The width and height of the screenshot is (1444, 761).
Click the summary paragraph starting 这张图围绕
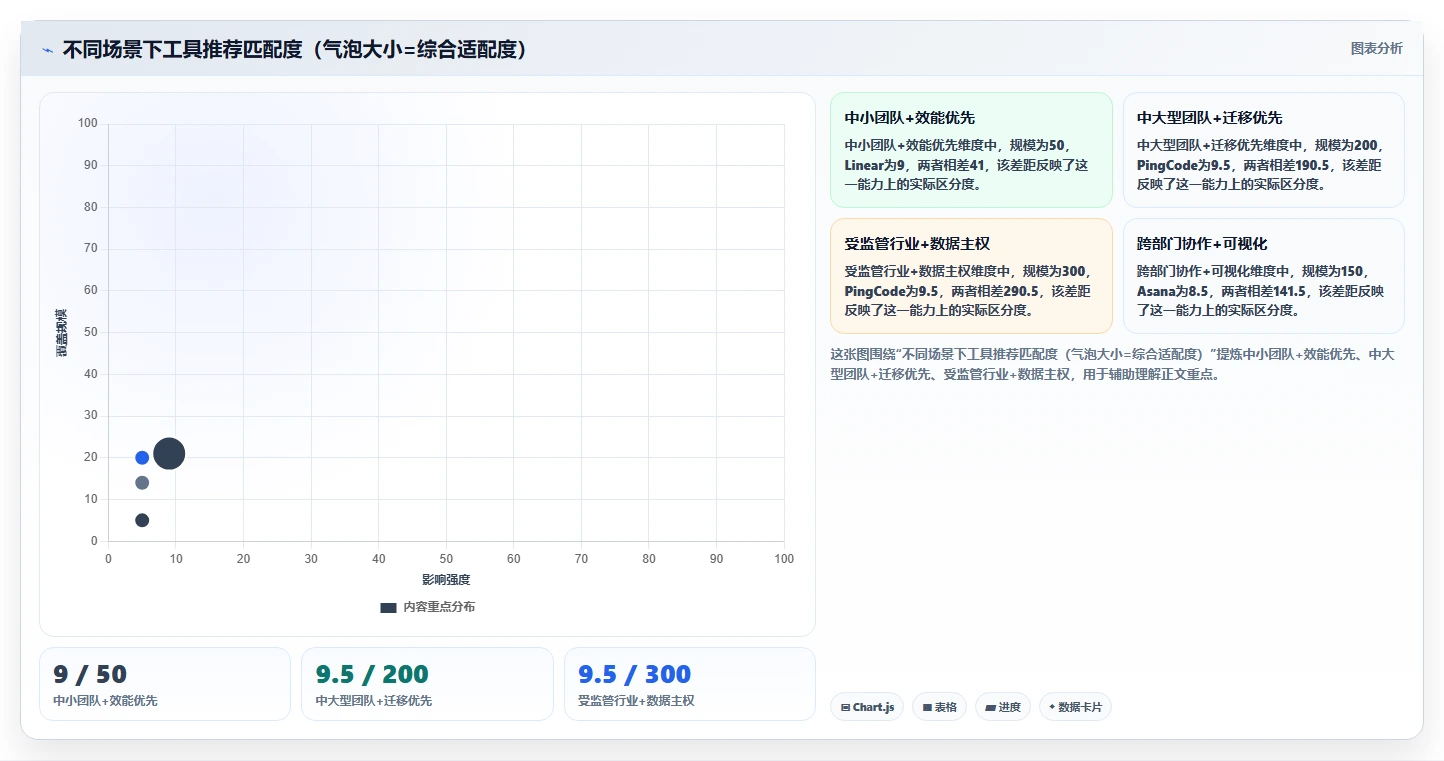[1113, 365]
